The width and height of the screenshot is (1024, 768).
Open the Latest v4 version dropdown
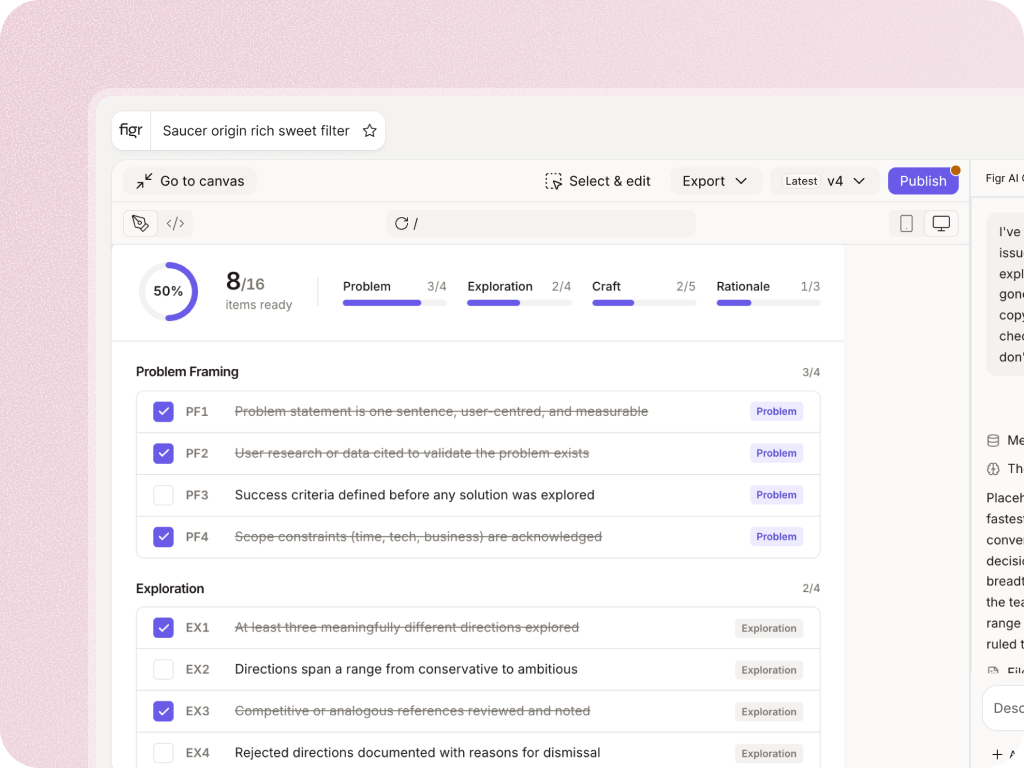(825, 181)
